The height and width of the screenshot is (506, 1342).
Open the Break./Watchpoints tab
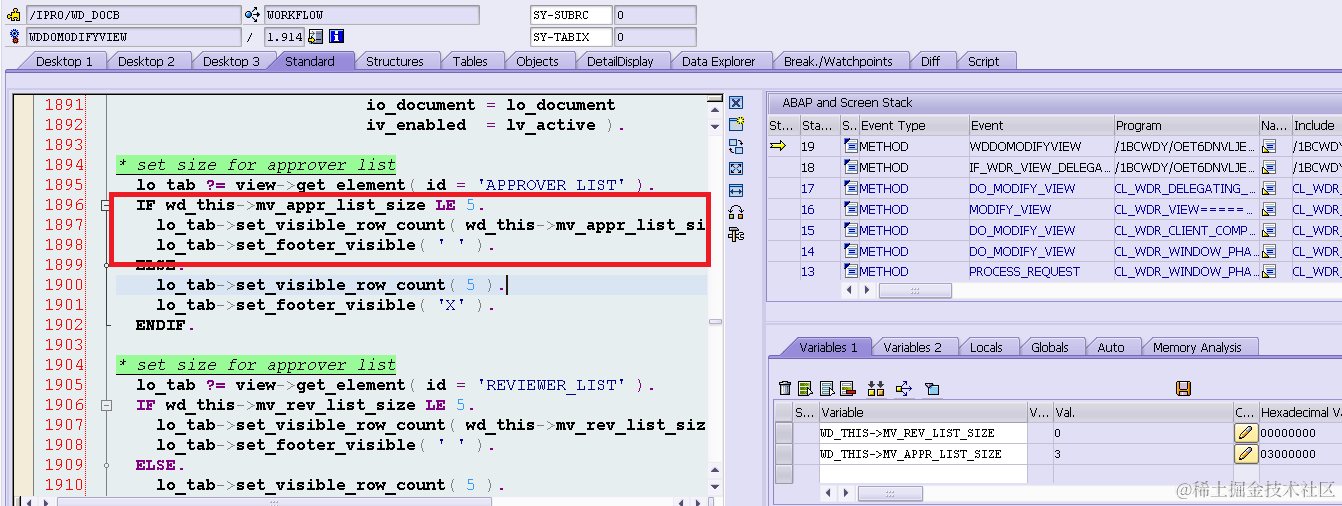coord(838,61)
